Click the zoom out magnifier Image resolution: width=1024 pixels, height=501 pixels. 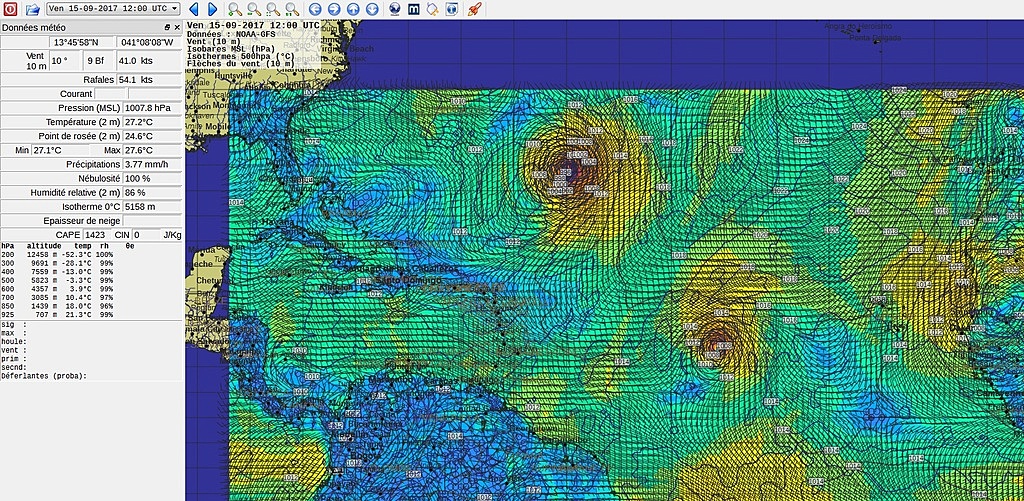click(x=253, y=9)
